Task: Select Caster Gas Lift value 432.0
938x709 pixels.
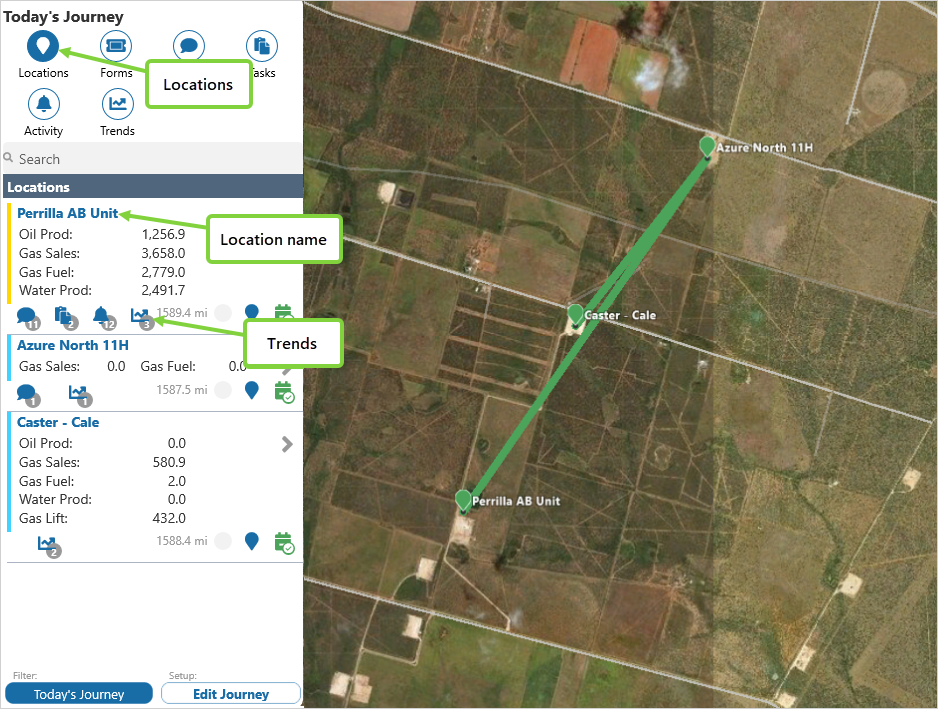Action: (169, 518)
